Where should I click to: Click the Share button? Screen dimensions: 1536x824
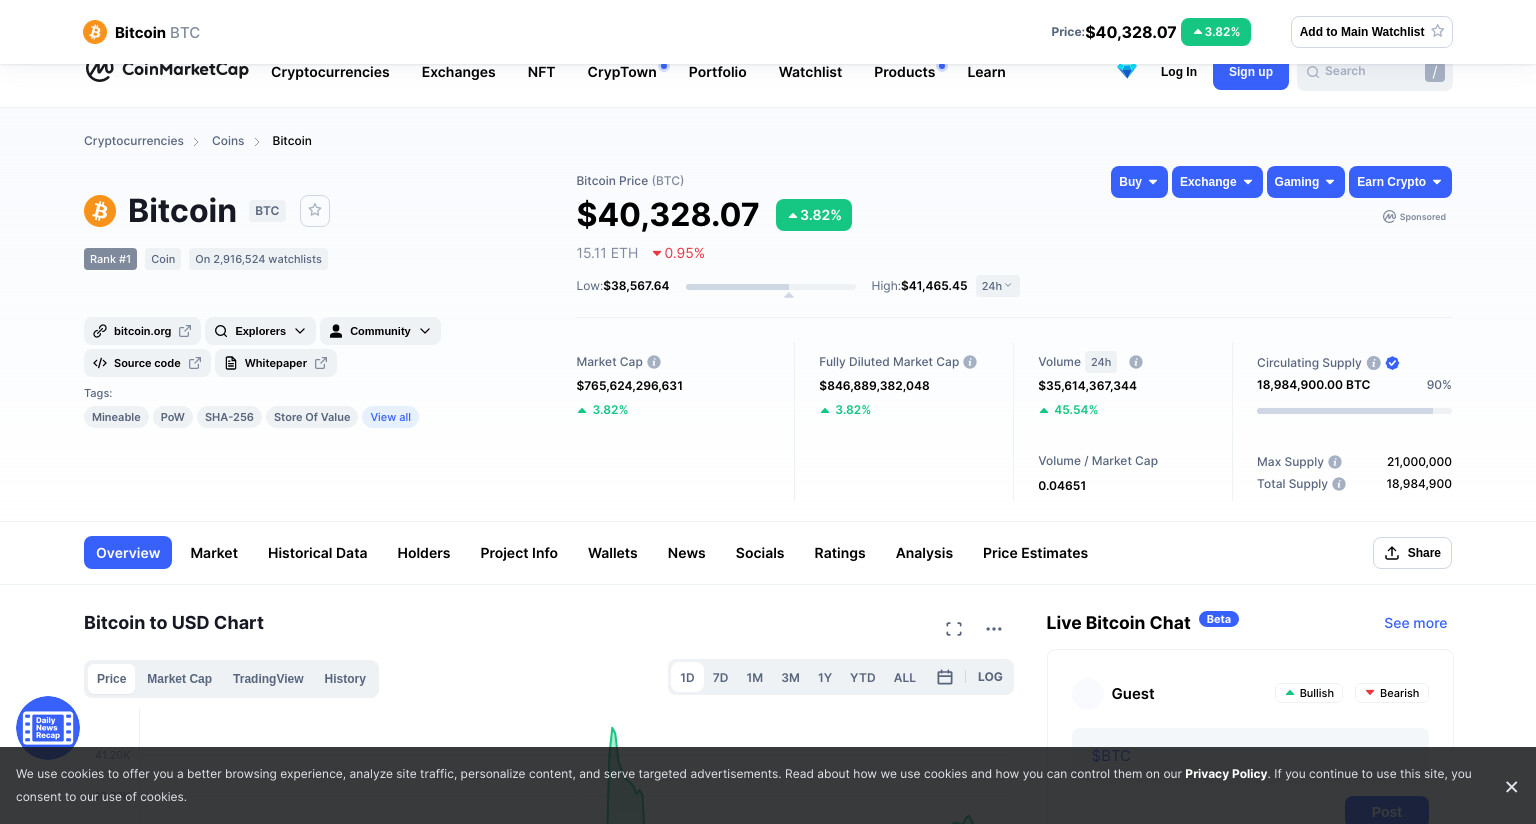(x=1412, y=553)
